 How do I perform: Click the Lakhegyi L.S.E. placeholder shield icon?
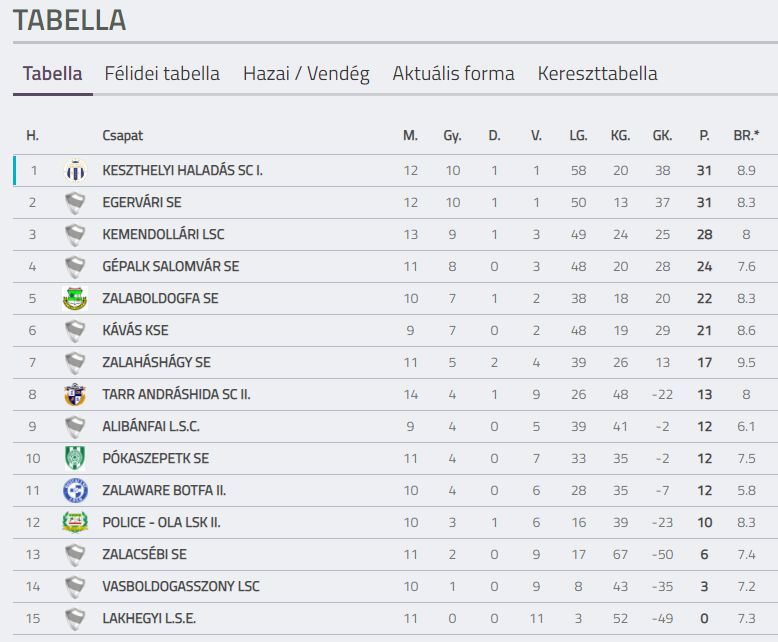tap(75, 619)
